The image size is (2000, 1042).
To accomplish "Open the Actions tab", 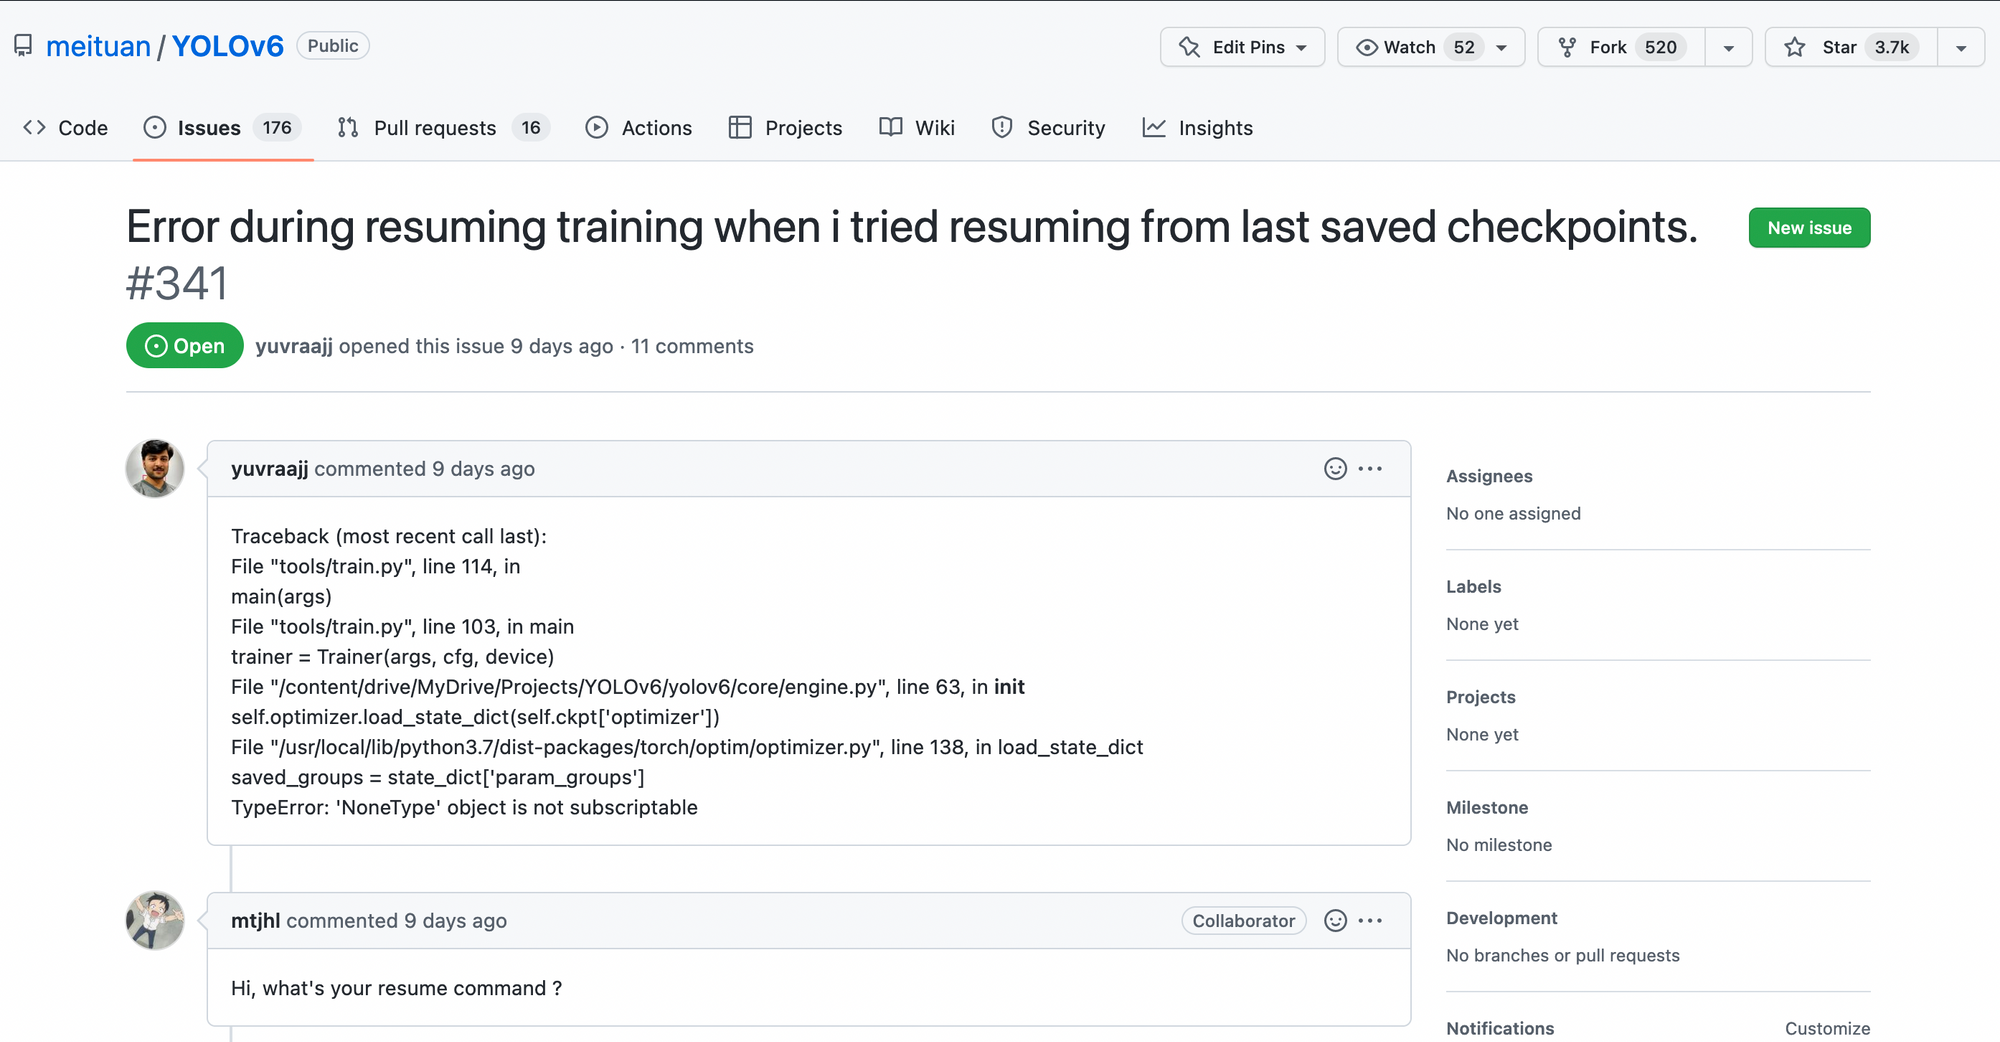I will (x=639, y=128).
